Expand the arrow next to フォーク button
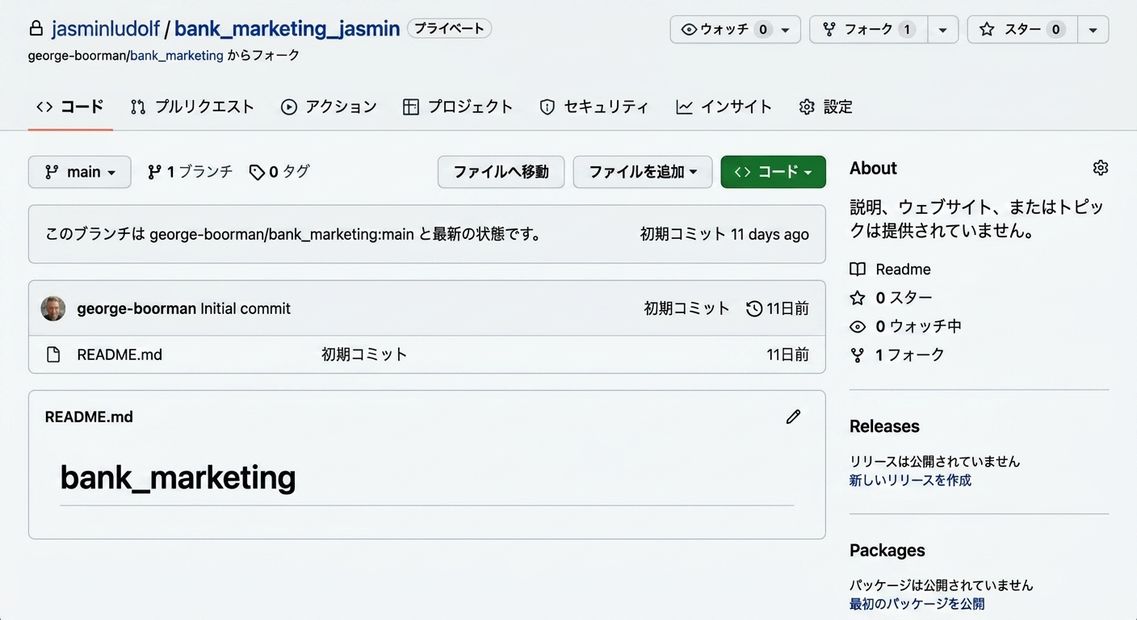Screen dimensions: 1137x620 (x=943, y=30)
